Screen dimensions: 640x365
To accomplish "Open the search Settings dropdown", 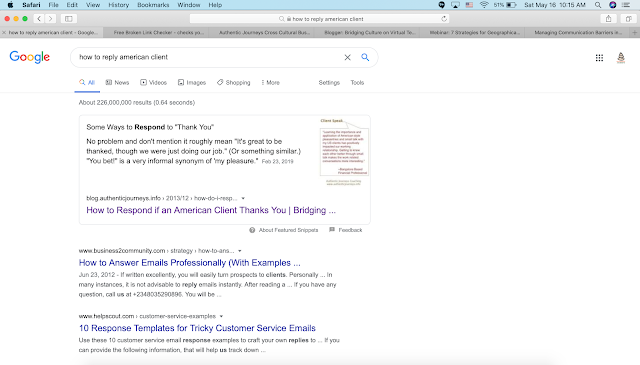I will coord(329,82).
